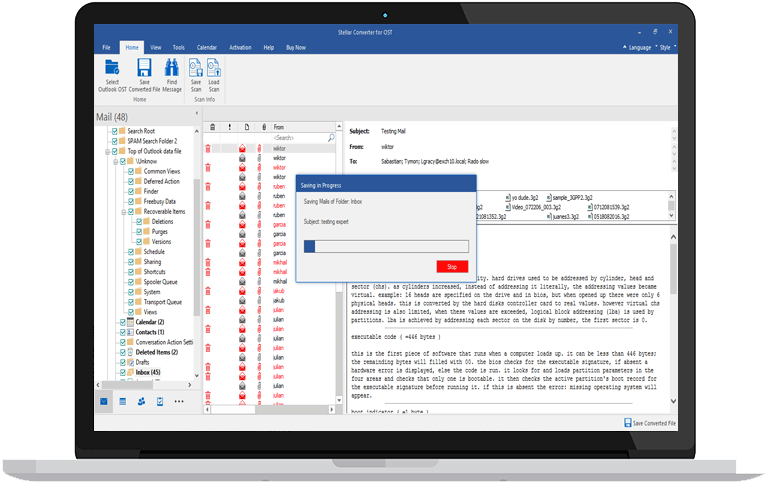Viewport: 772px width, 488px height.
Task: Click item type column header page icon
Action: pyautogui.click(x=247, y=127)
